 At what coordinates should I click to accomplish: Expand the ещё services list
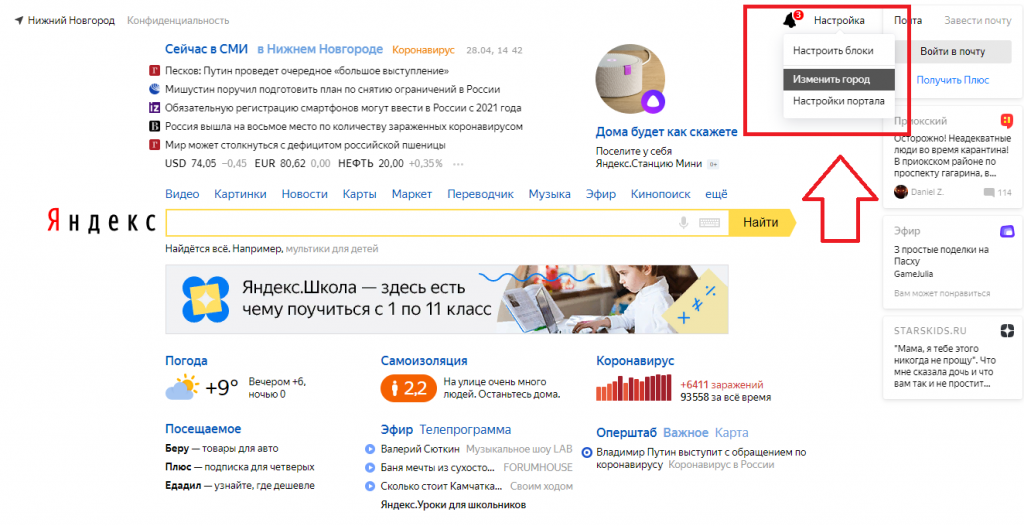(716, 194)
